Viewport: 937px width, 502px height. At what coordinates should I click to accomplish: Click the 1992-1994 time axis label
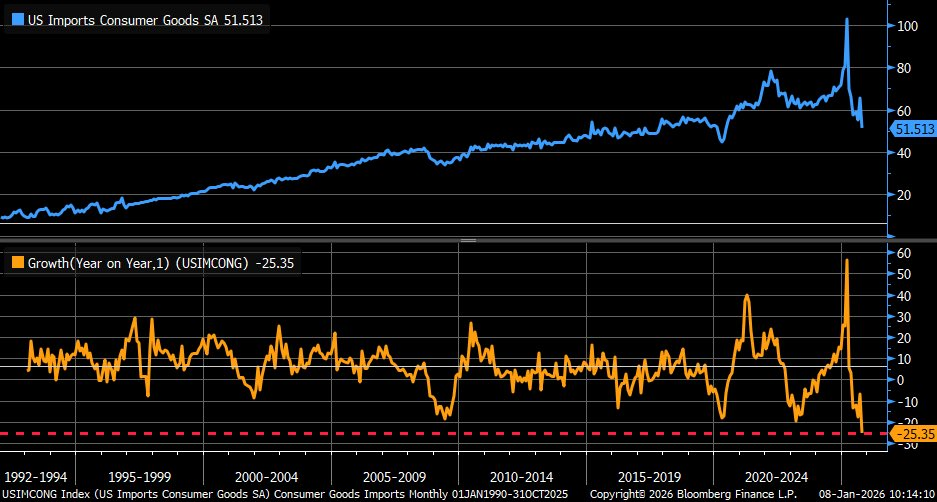pos(35,477)
